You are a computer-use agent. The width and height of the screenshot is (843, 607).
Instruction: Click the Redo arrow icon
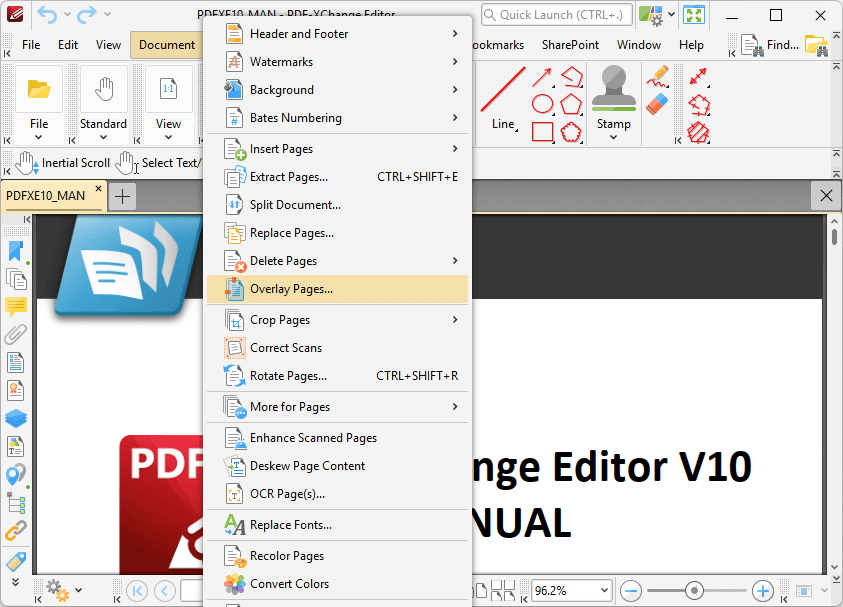tap(87, 15)
